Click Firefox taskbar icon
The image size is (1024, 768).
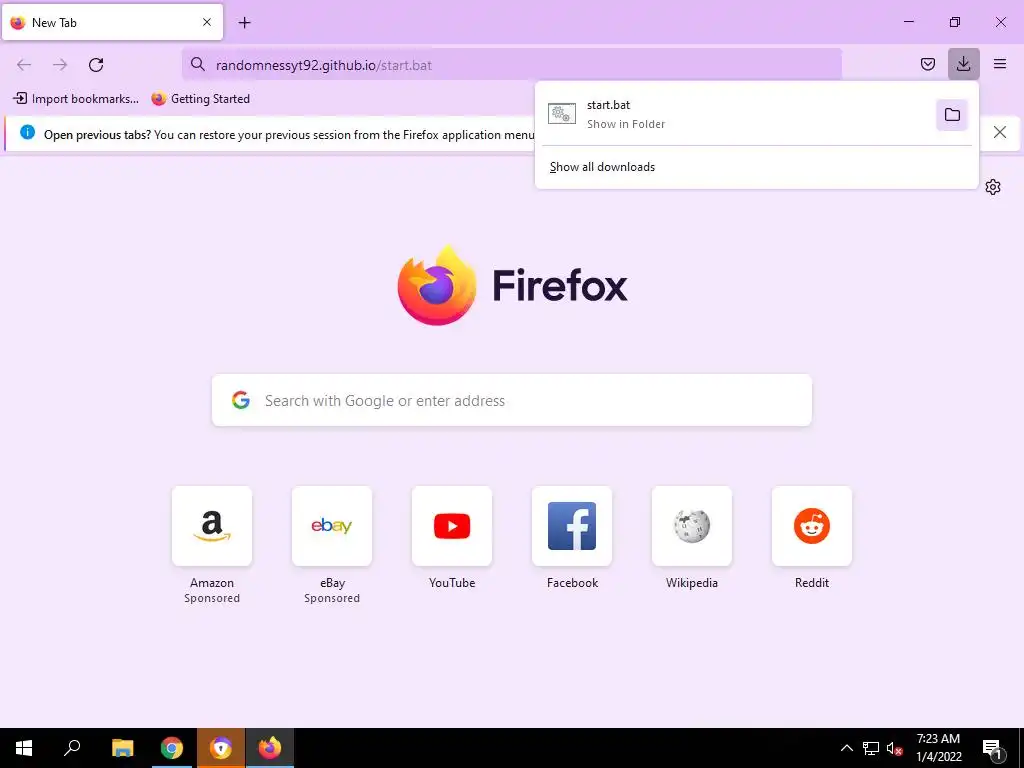270,748
